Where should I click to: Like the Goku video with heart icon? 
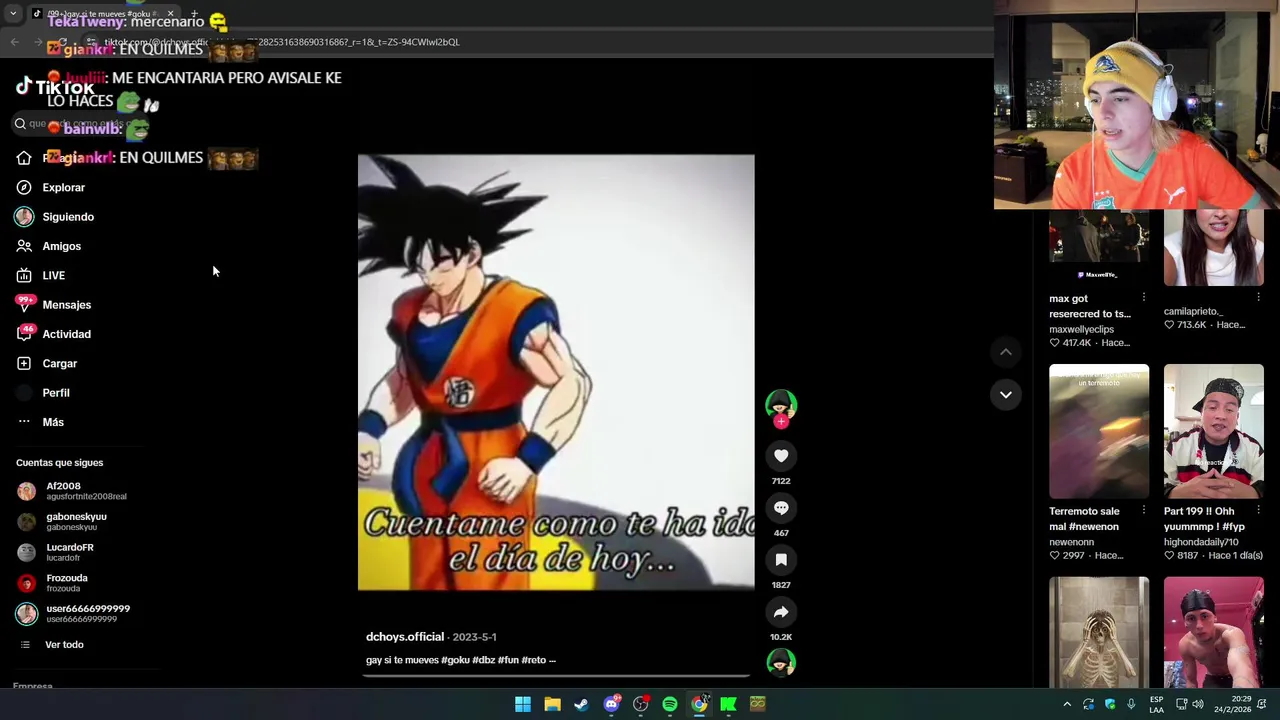781,456
